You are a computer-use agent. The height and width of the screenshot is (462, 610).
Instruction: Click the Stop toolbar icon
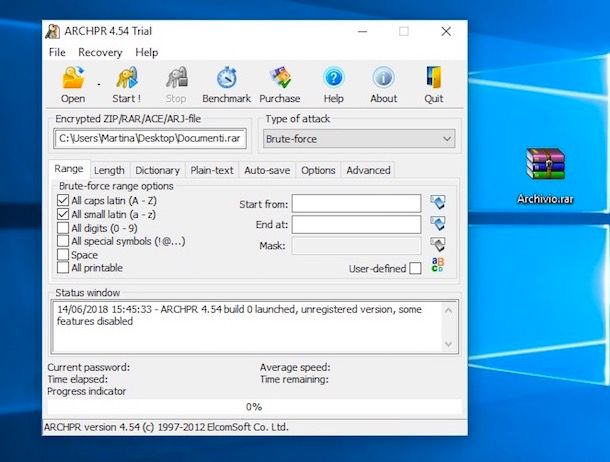177,77
